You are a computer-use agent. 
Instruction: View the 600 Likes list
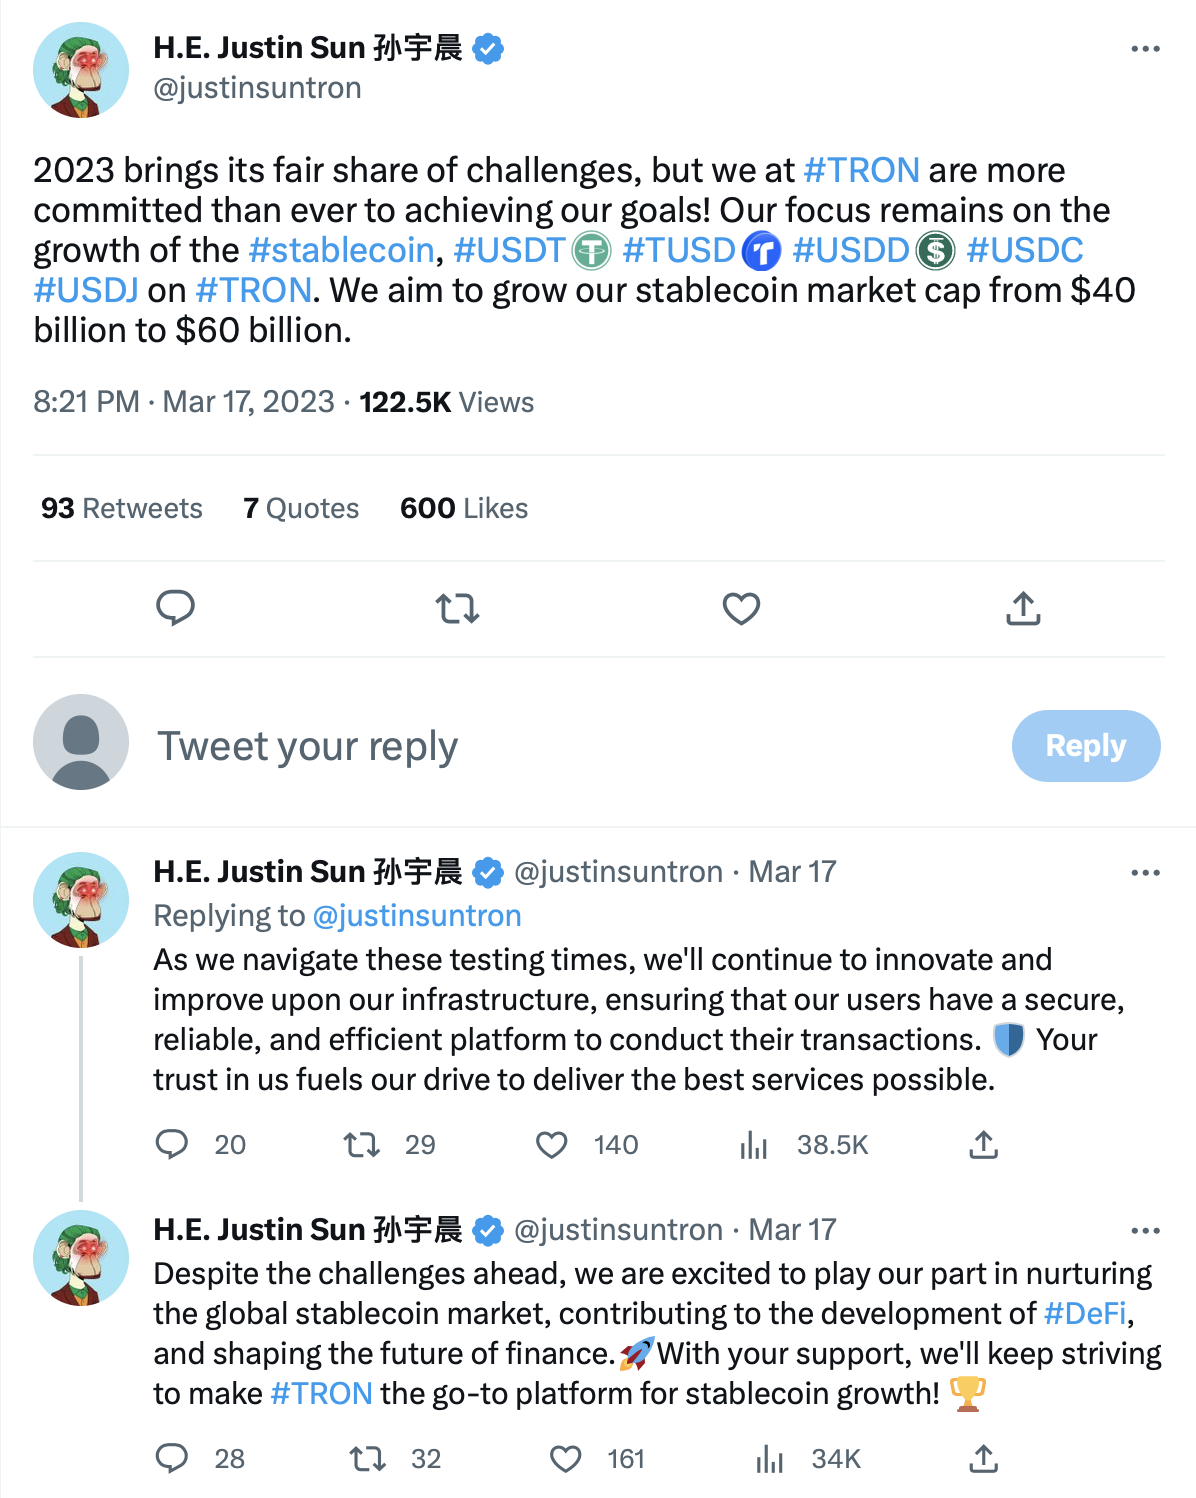(464, 508)
